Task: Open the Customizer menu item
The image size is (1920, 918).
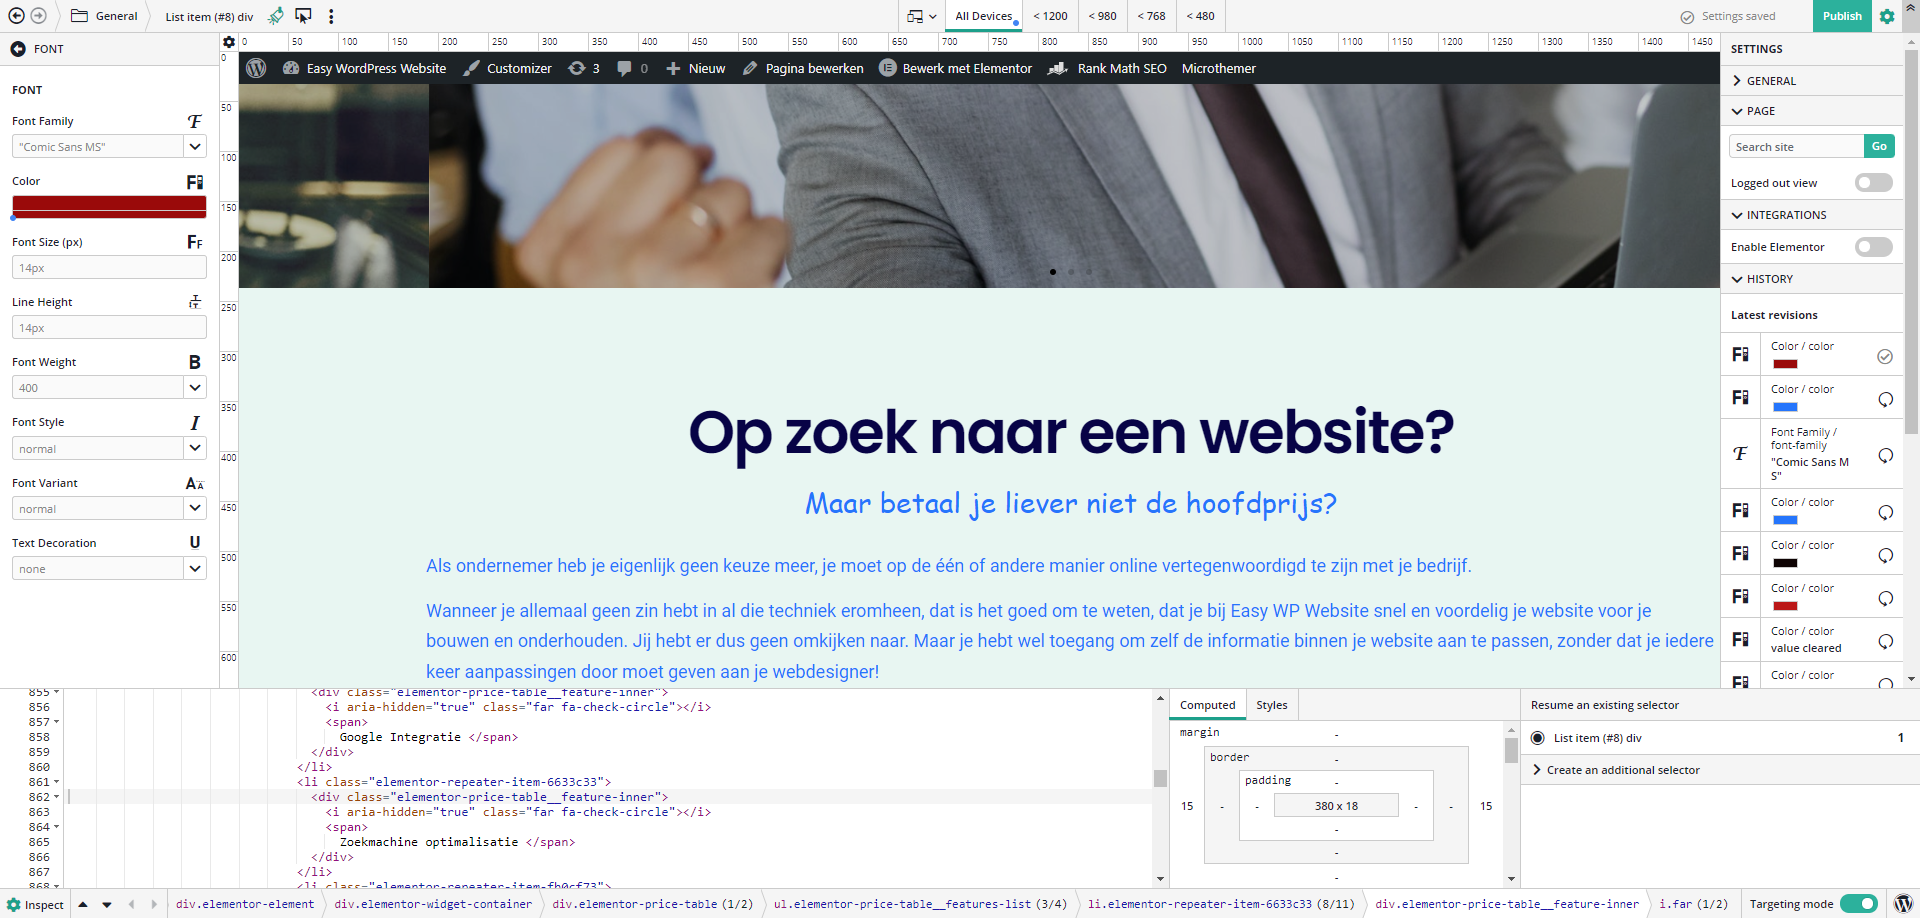Action: pyautogui.click(x=508, y=68)
